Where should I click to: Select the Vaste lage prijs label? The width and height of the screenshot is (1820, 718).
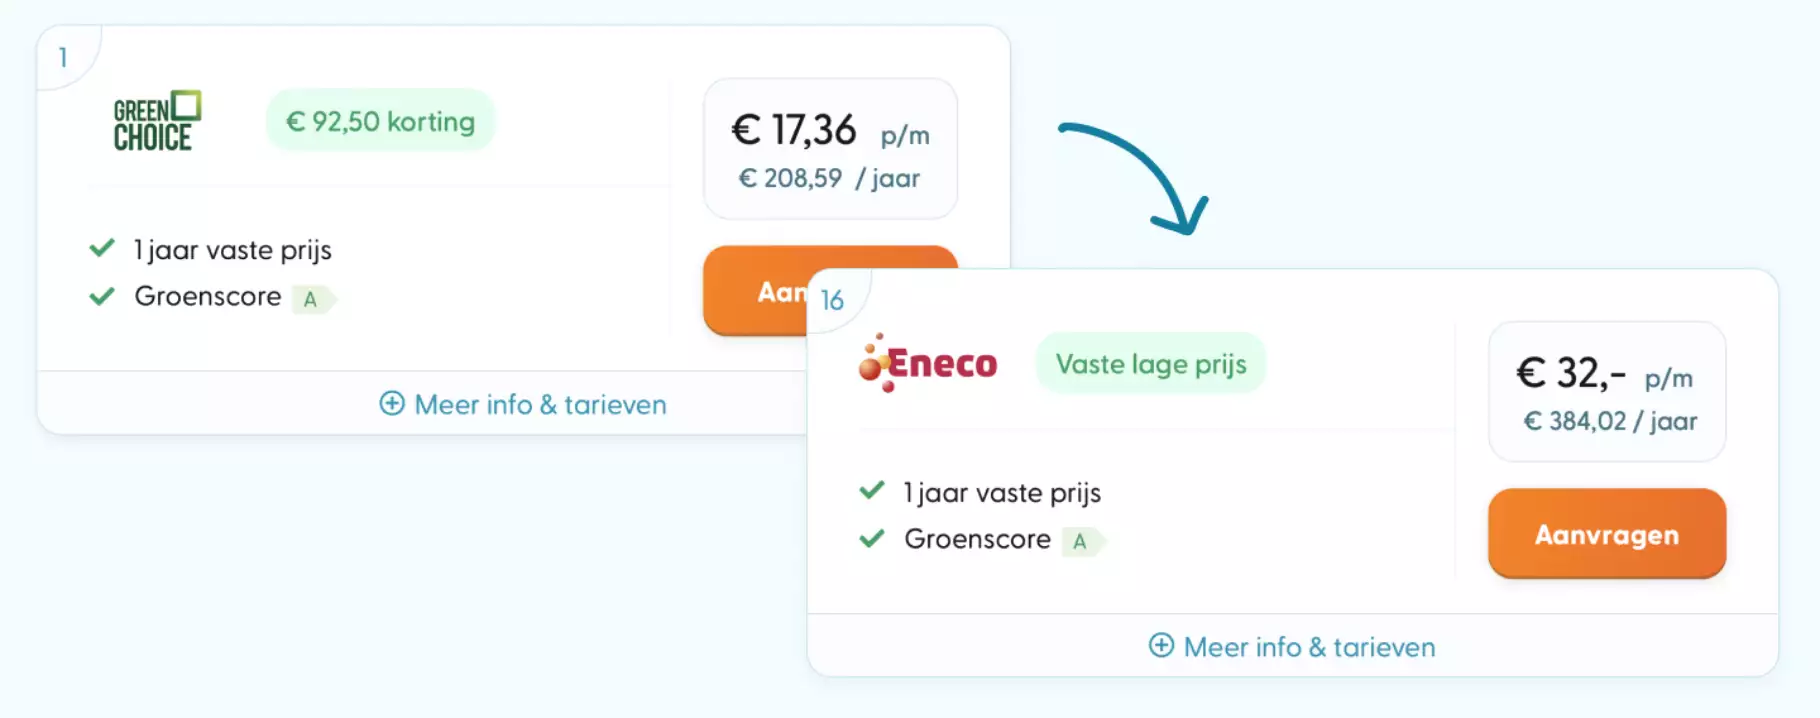coord(1151,364)
